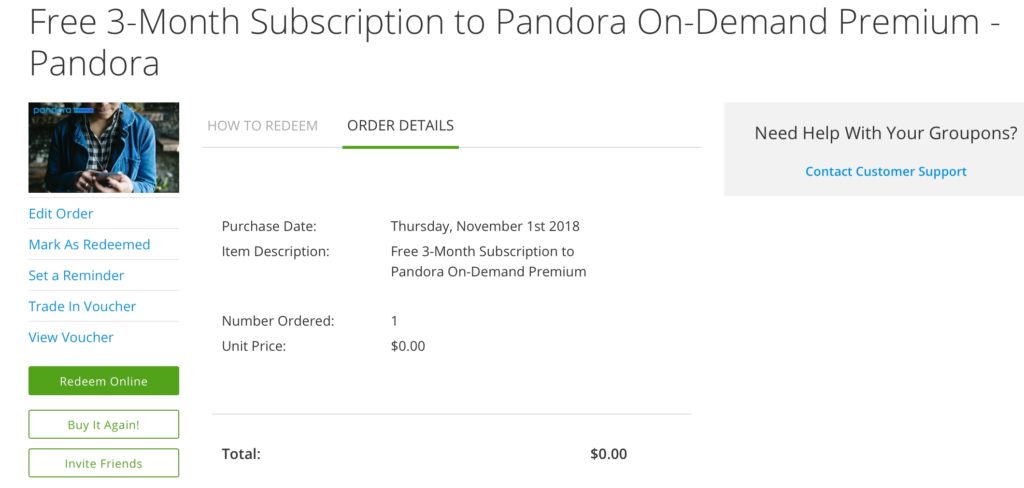Click the Free 3-Month Subscription page title
1024x488 pixels.
point(515,42)
